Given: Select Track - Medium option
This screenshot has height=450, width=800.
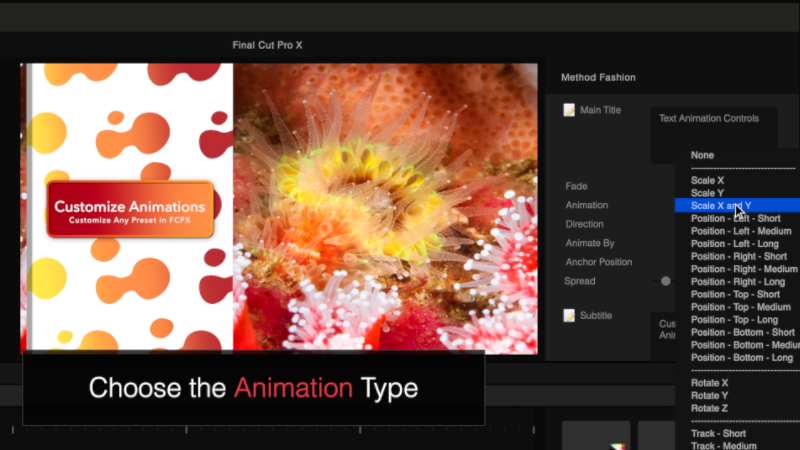Looking at the screenshot, I should pos(723,446).
